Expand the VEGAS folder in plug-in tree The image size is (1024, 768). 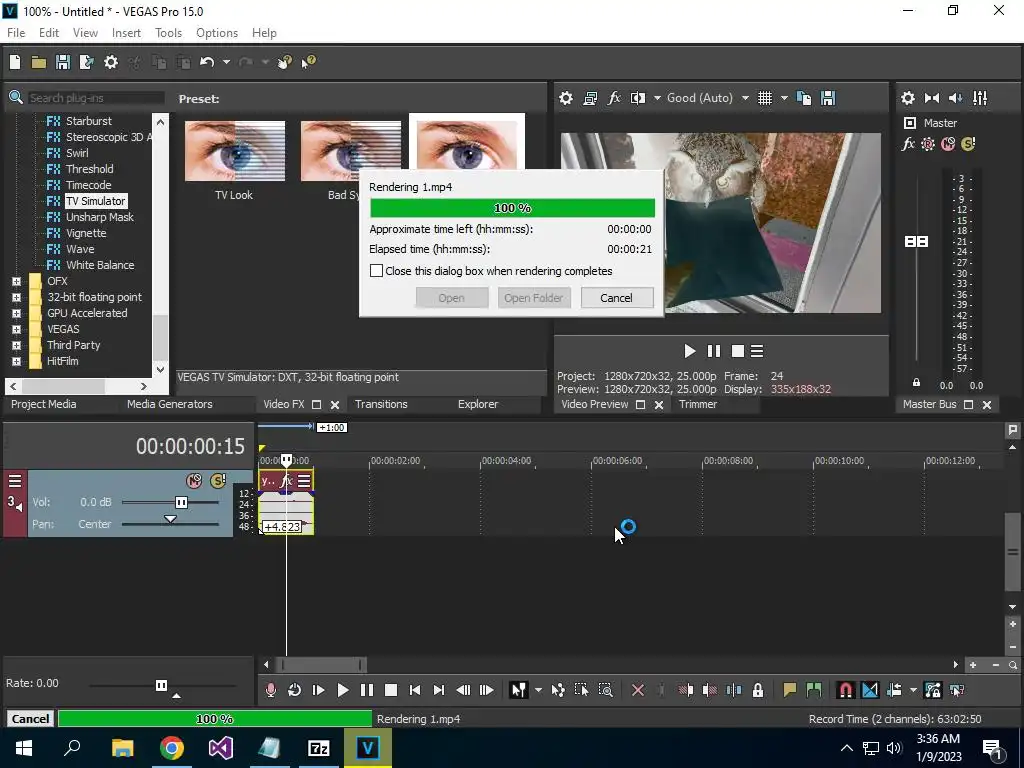(x=16, y=330)
